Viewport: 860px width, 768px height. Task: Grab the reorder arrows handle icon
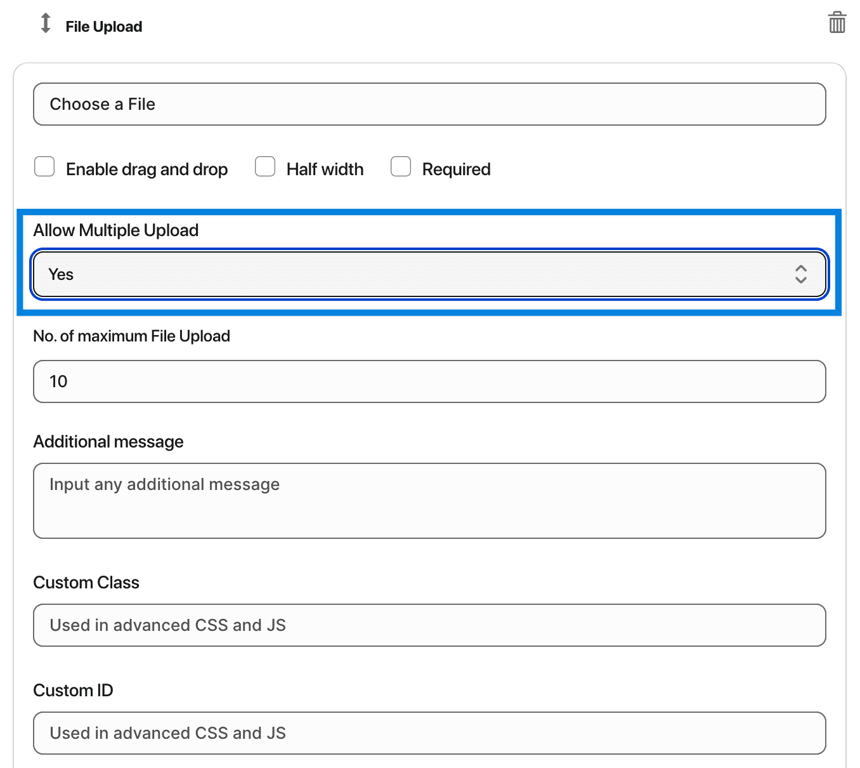(x=46, y=23)
